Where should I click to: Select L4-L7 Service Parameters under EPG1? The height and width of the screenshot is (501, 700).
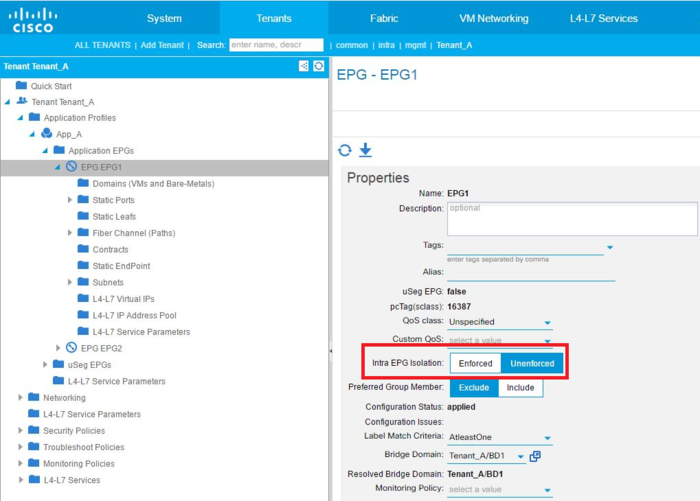point(141,332)
